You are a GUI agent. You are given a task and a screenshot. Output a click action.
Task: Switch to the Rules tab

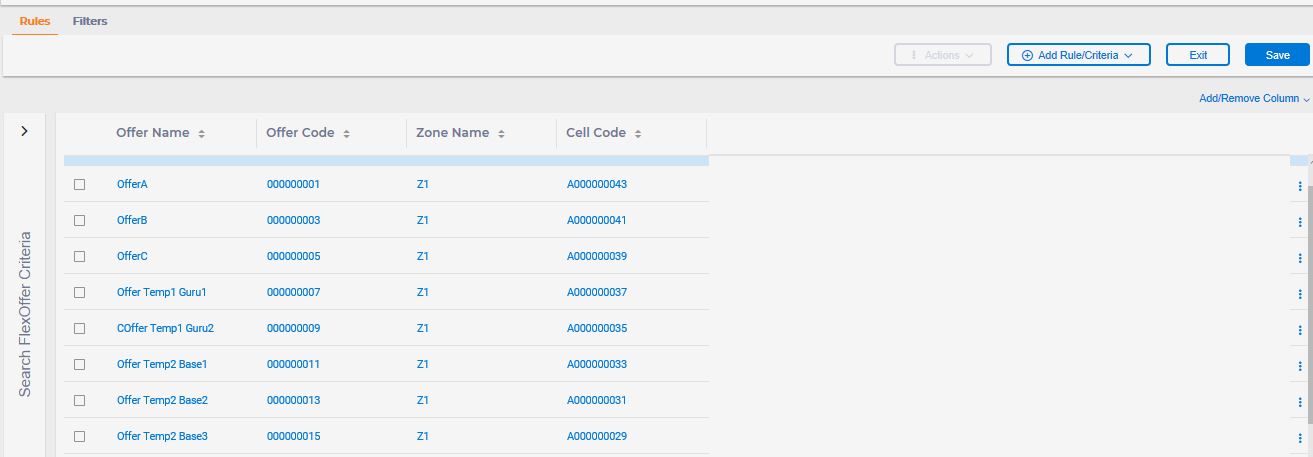(35, 21)
